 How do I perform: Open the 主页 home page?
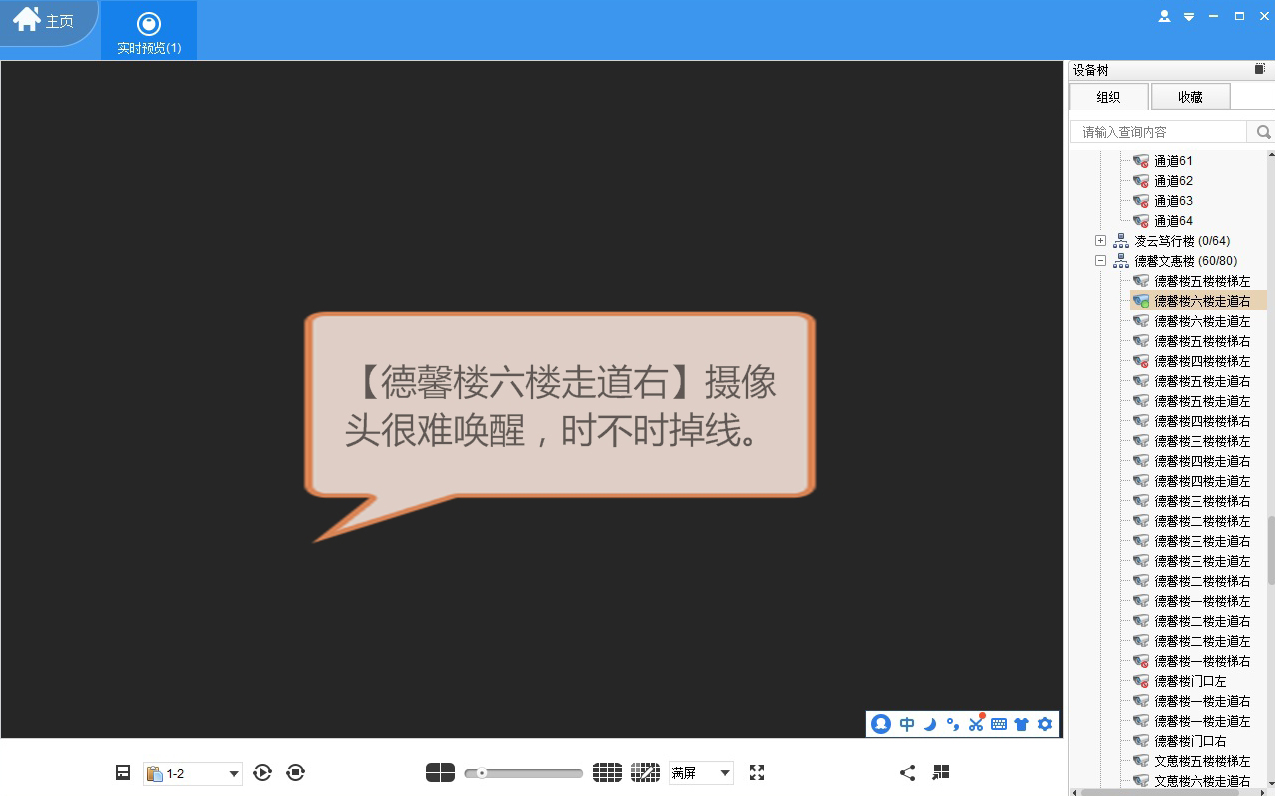click(44, 21)
